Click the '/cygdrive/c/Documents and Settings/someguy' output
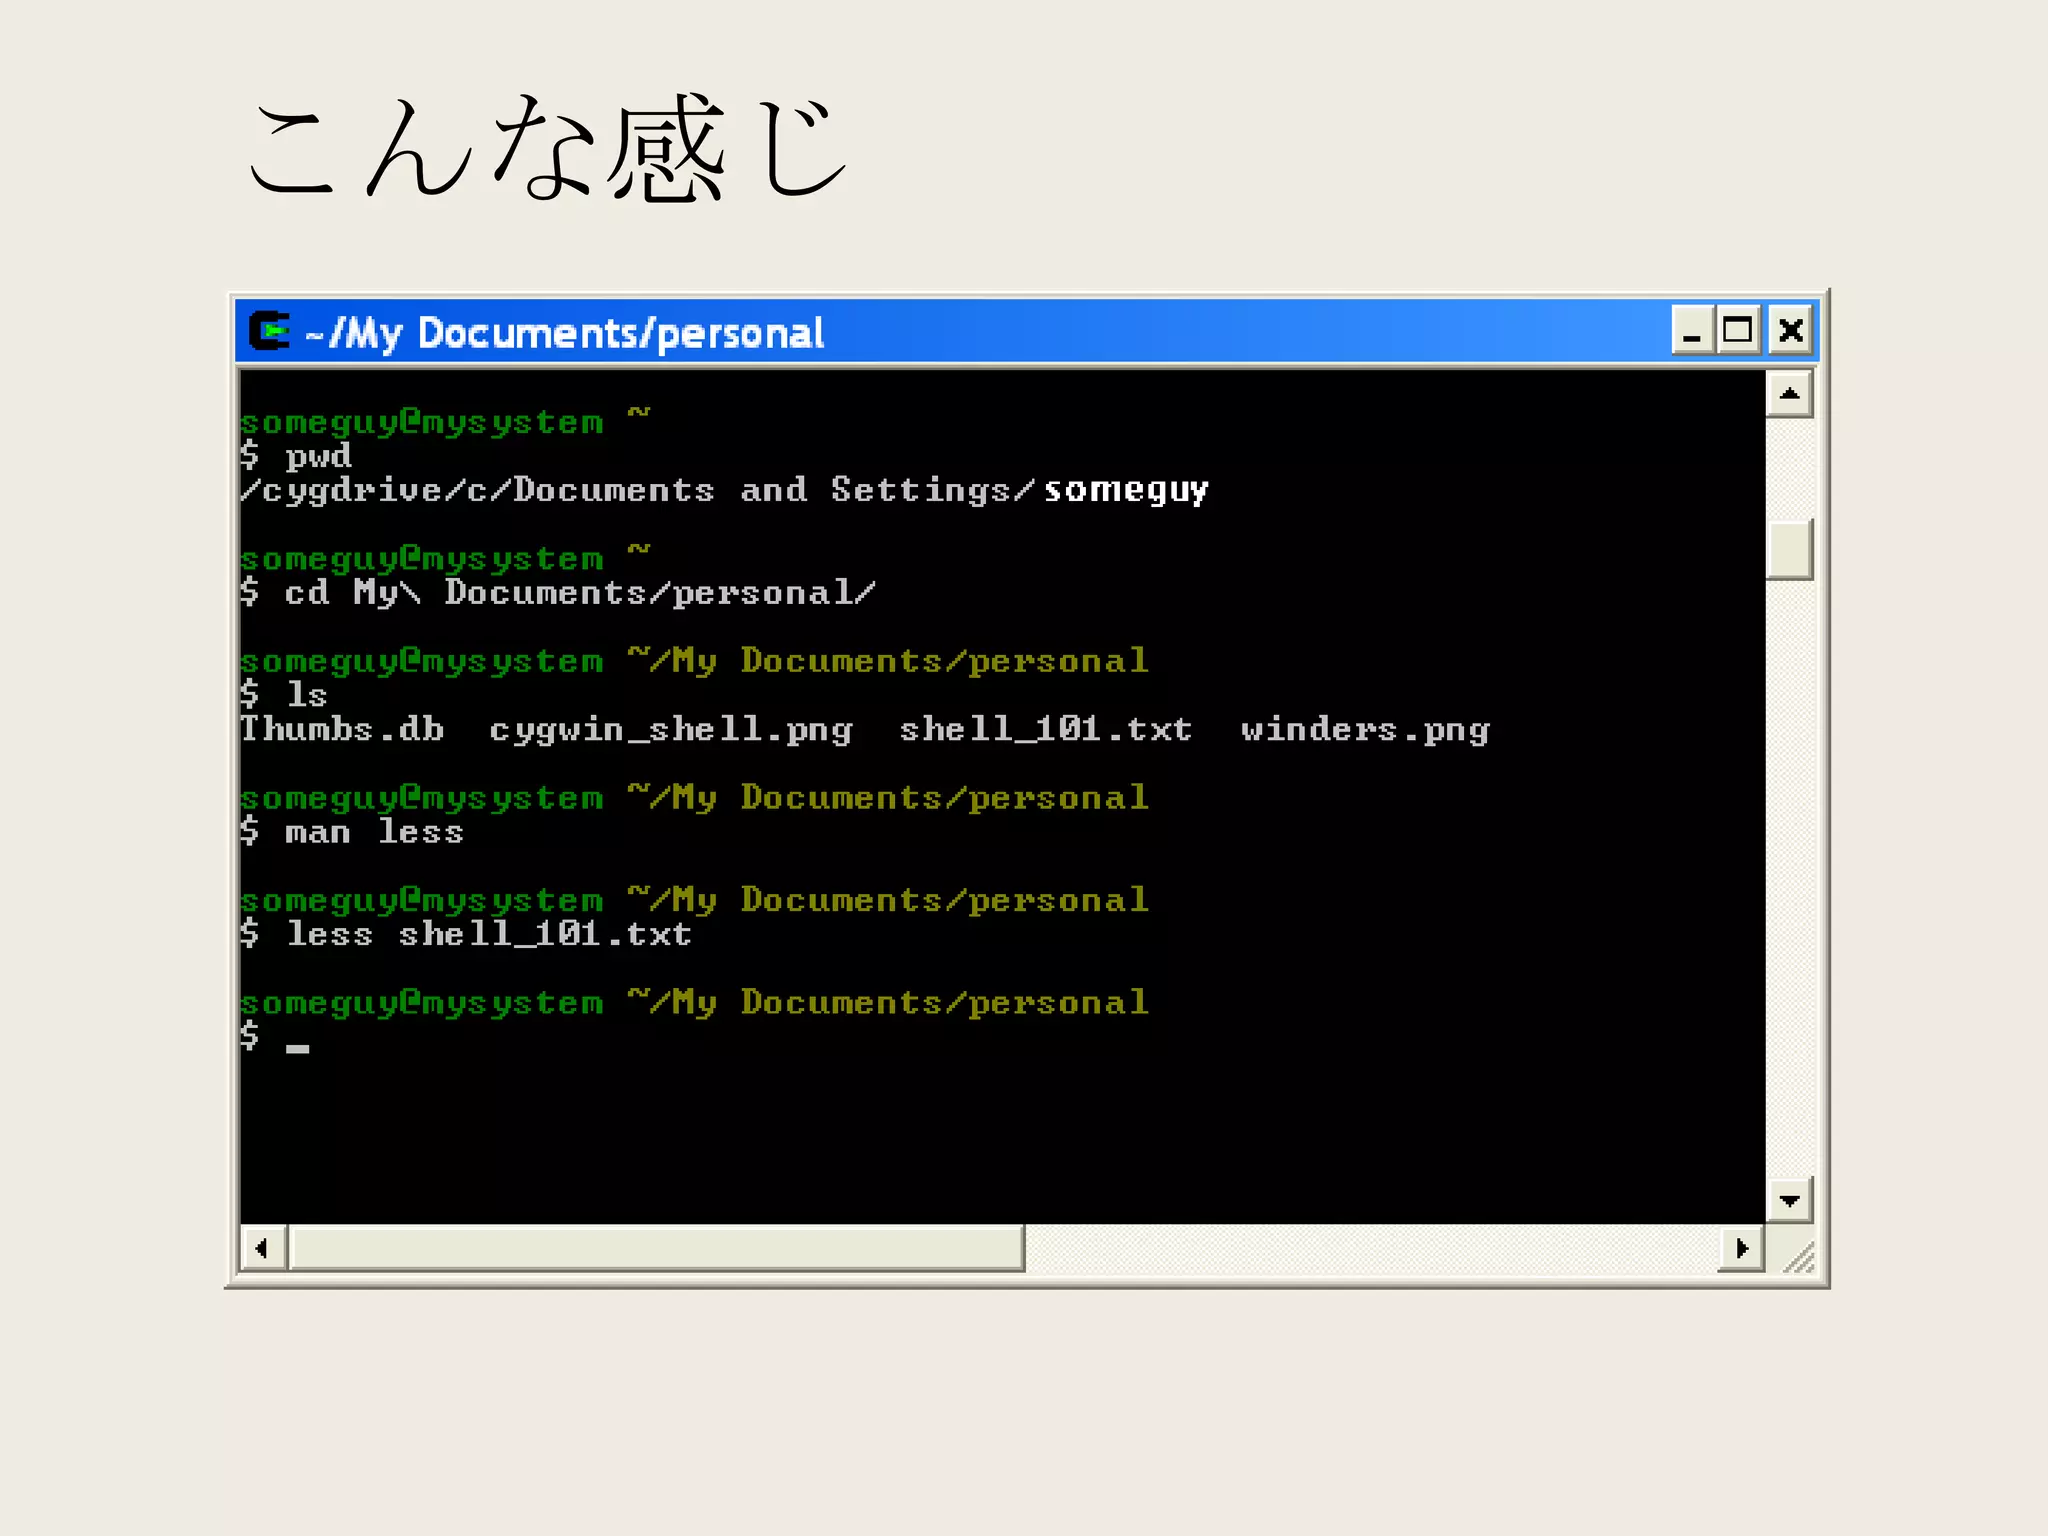The width and height of the screenshot is (2048, 1536). (x=724, y=490)
